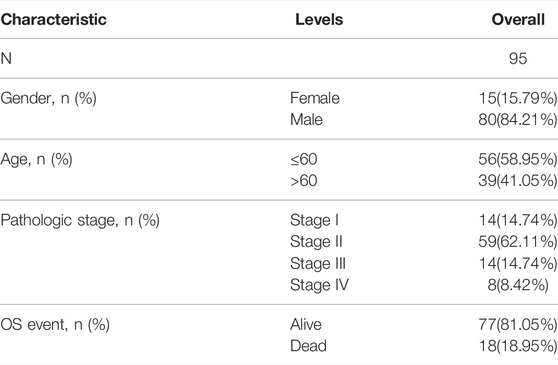Click the >60 value 39(41.05%)
This screenshot has width=558, height=365.
point(518,181)
